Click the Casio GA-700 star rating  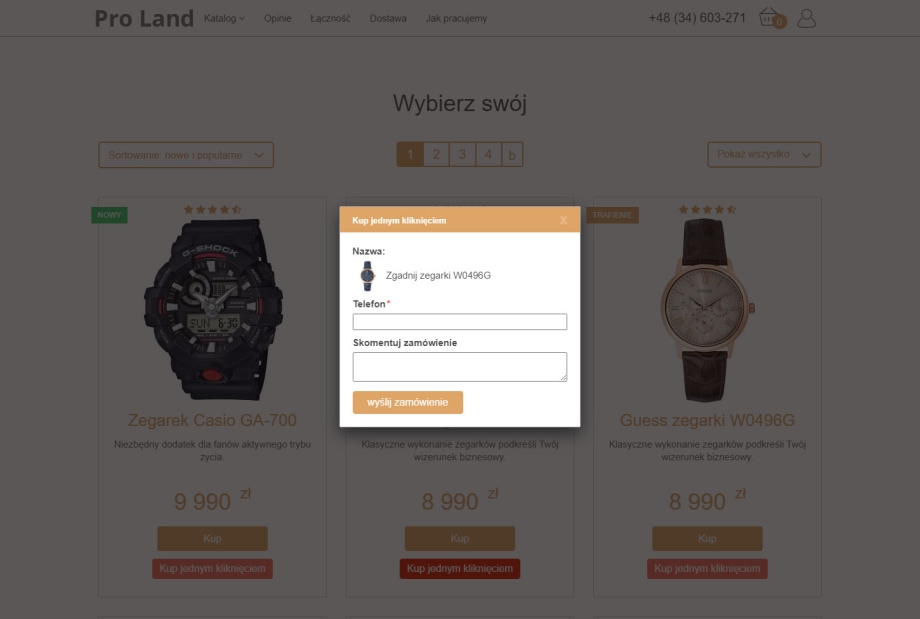[x=212, y=209]
